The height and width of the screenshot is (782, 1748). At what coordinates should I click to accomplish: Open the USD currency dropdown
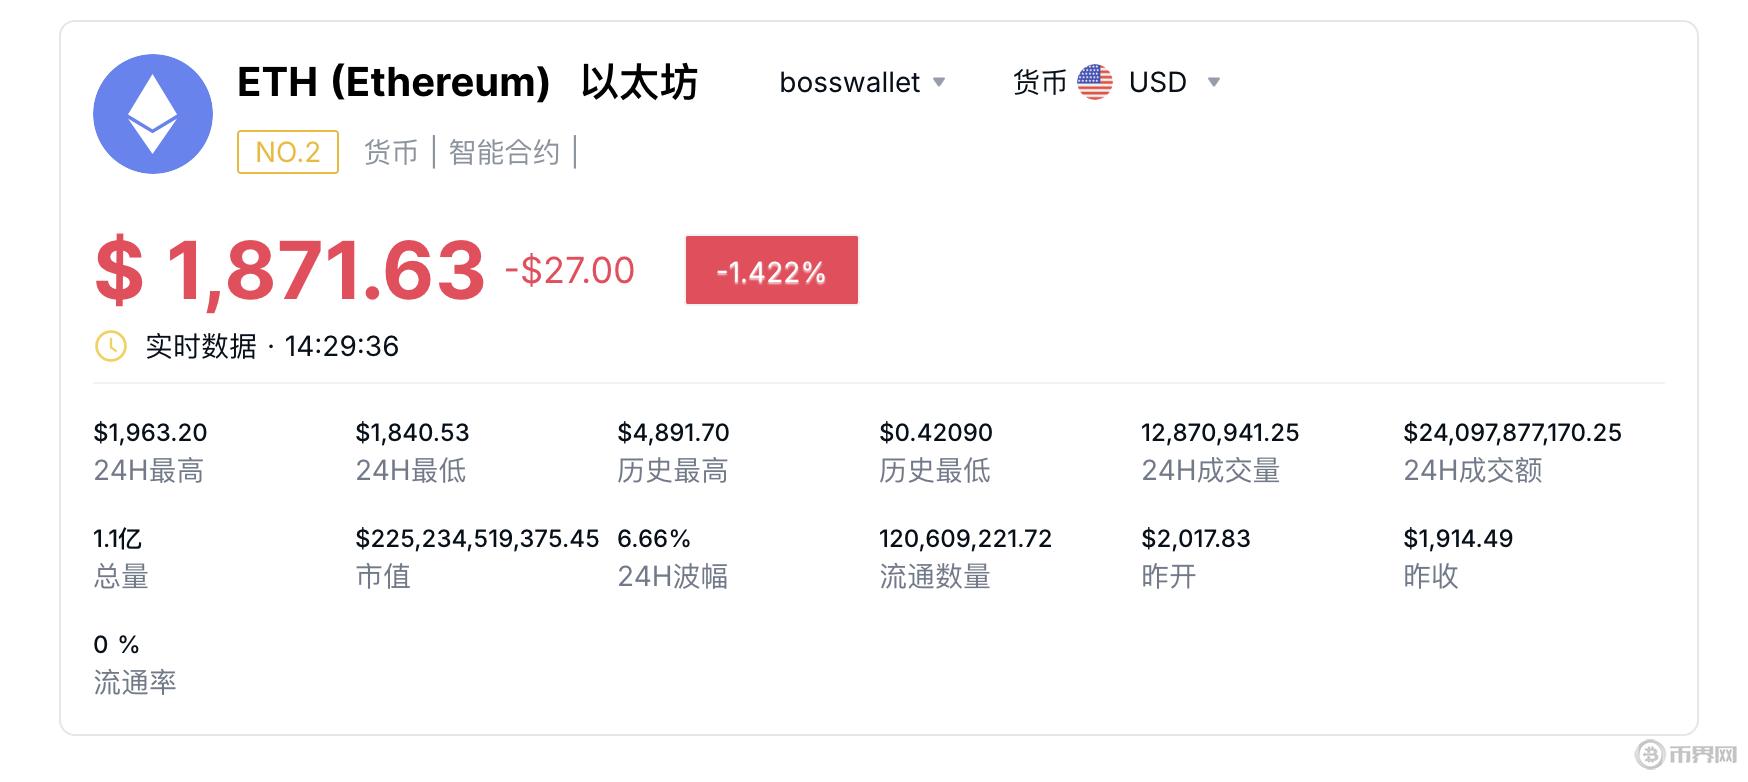coord(1215,83)
